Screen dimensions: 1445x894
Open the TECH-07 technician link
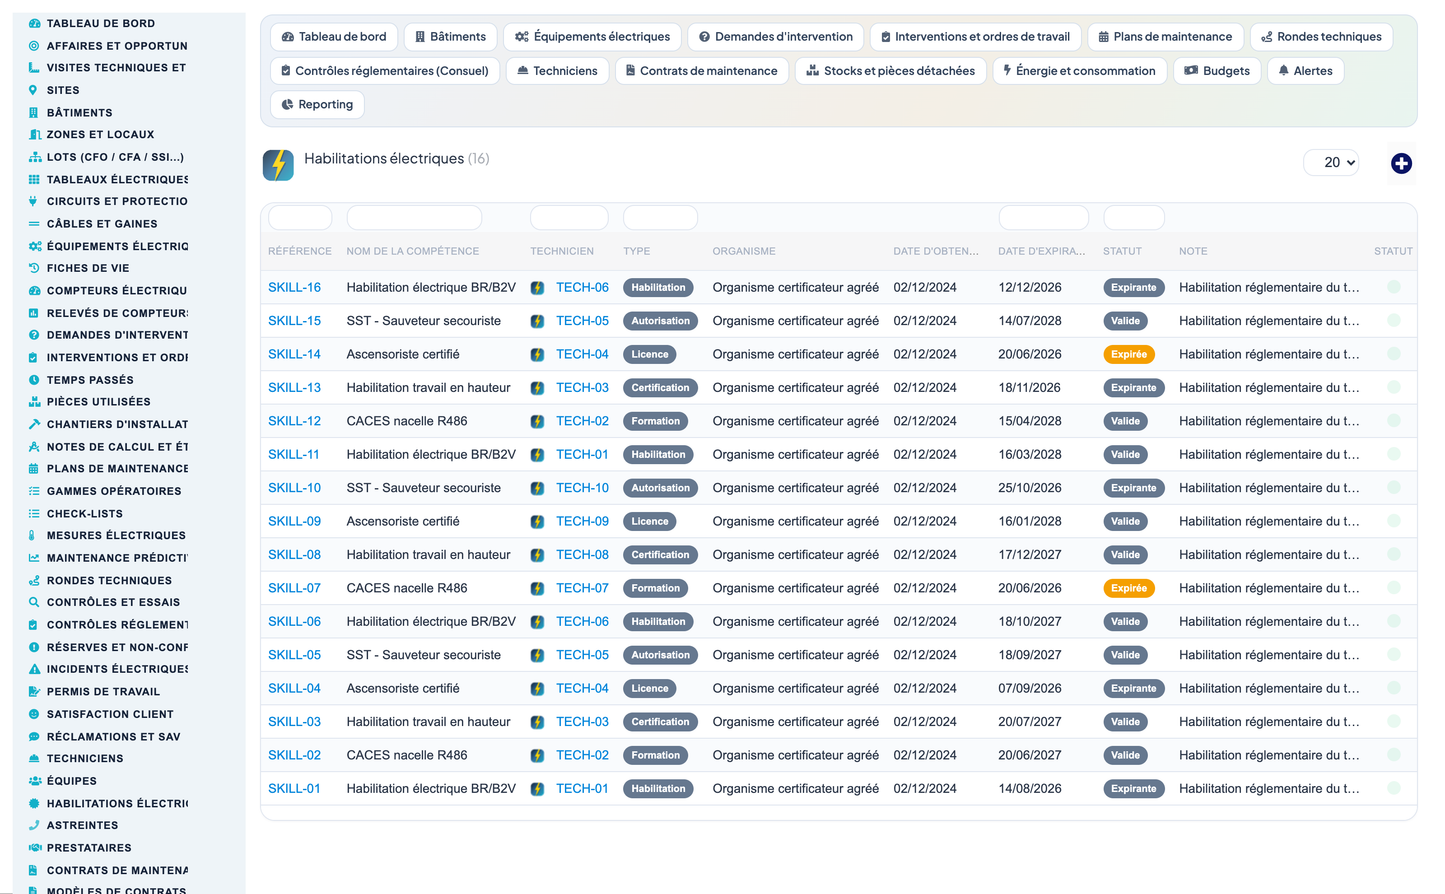tap(582, 588)
